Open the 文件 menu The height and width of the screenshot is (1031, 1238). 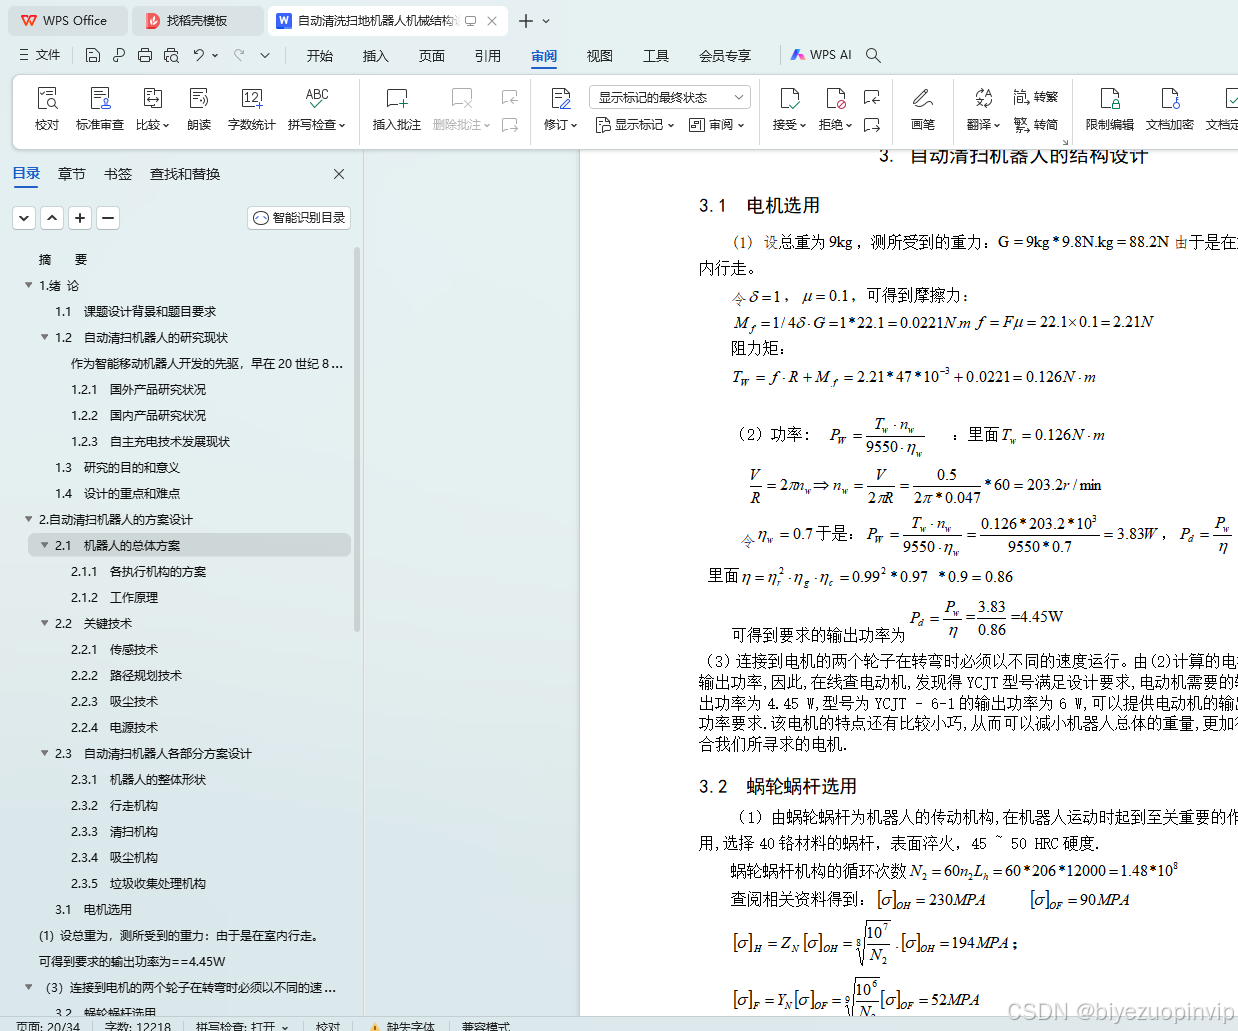40,55
